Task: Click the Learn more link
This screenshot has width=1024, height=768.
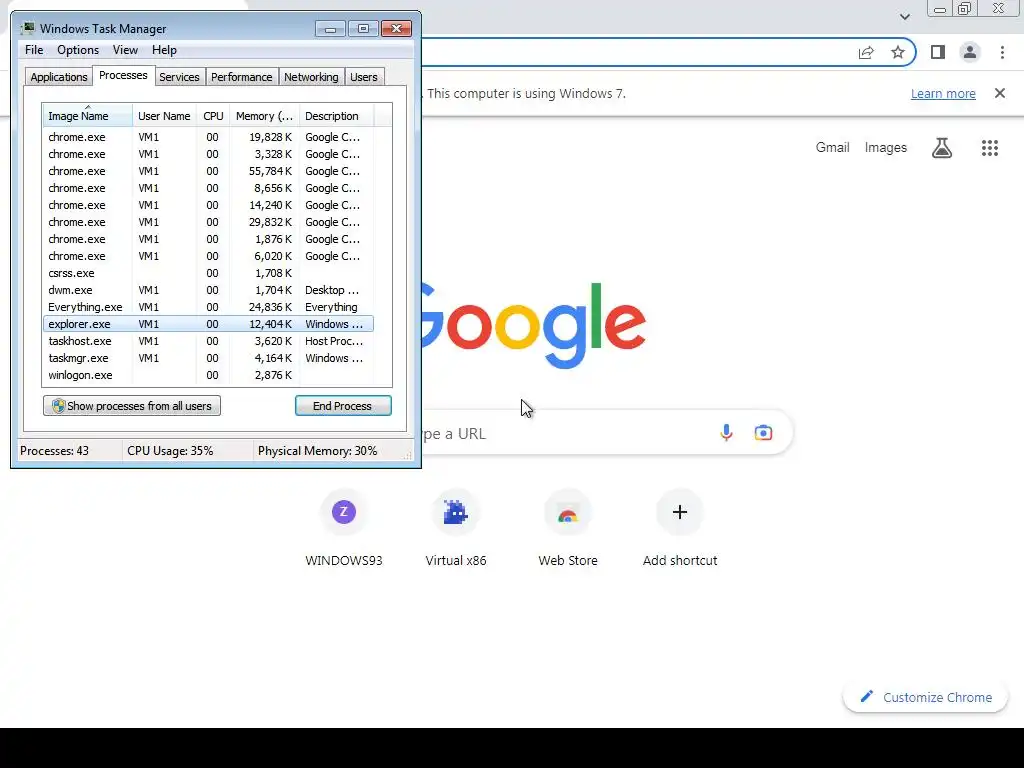Action: click(943, 93)
